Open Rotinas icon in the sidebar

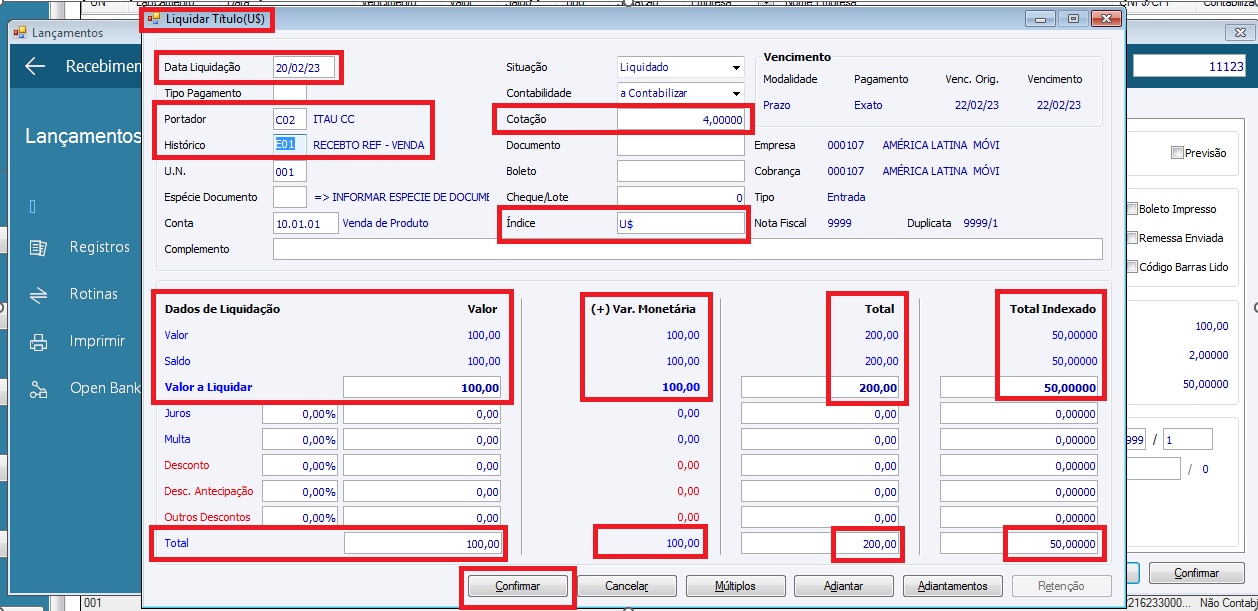point(38,294)
